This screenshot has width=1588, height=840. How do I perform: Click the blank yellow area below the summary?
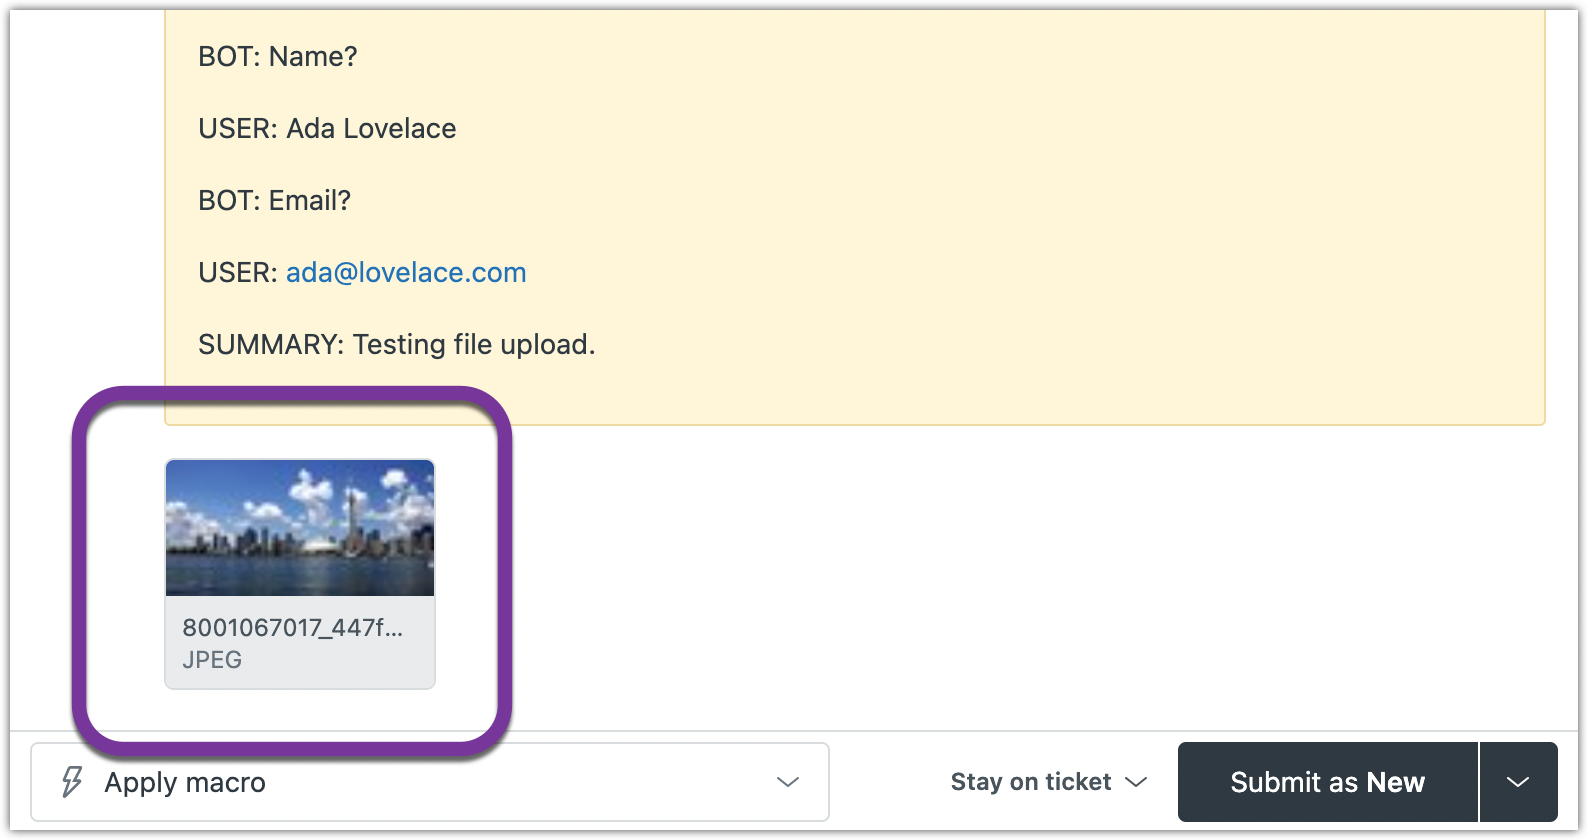(x=900, y=395)
